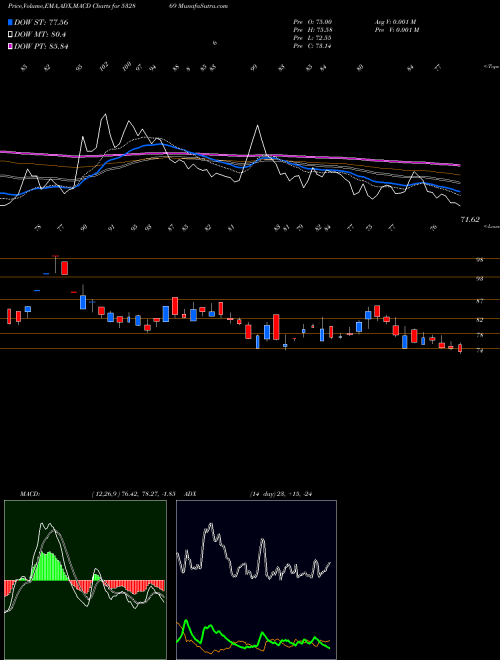
Task: Click inside the dark blue ADX chart panel
Action: [256, 580]
